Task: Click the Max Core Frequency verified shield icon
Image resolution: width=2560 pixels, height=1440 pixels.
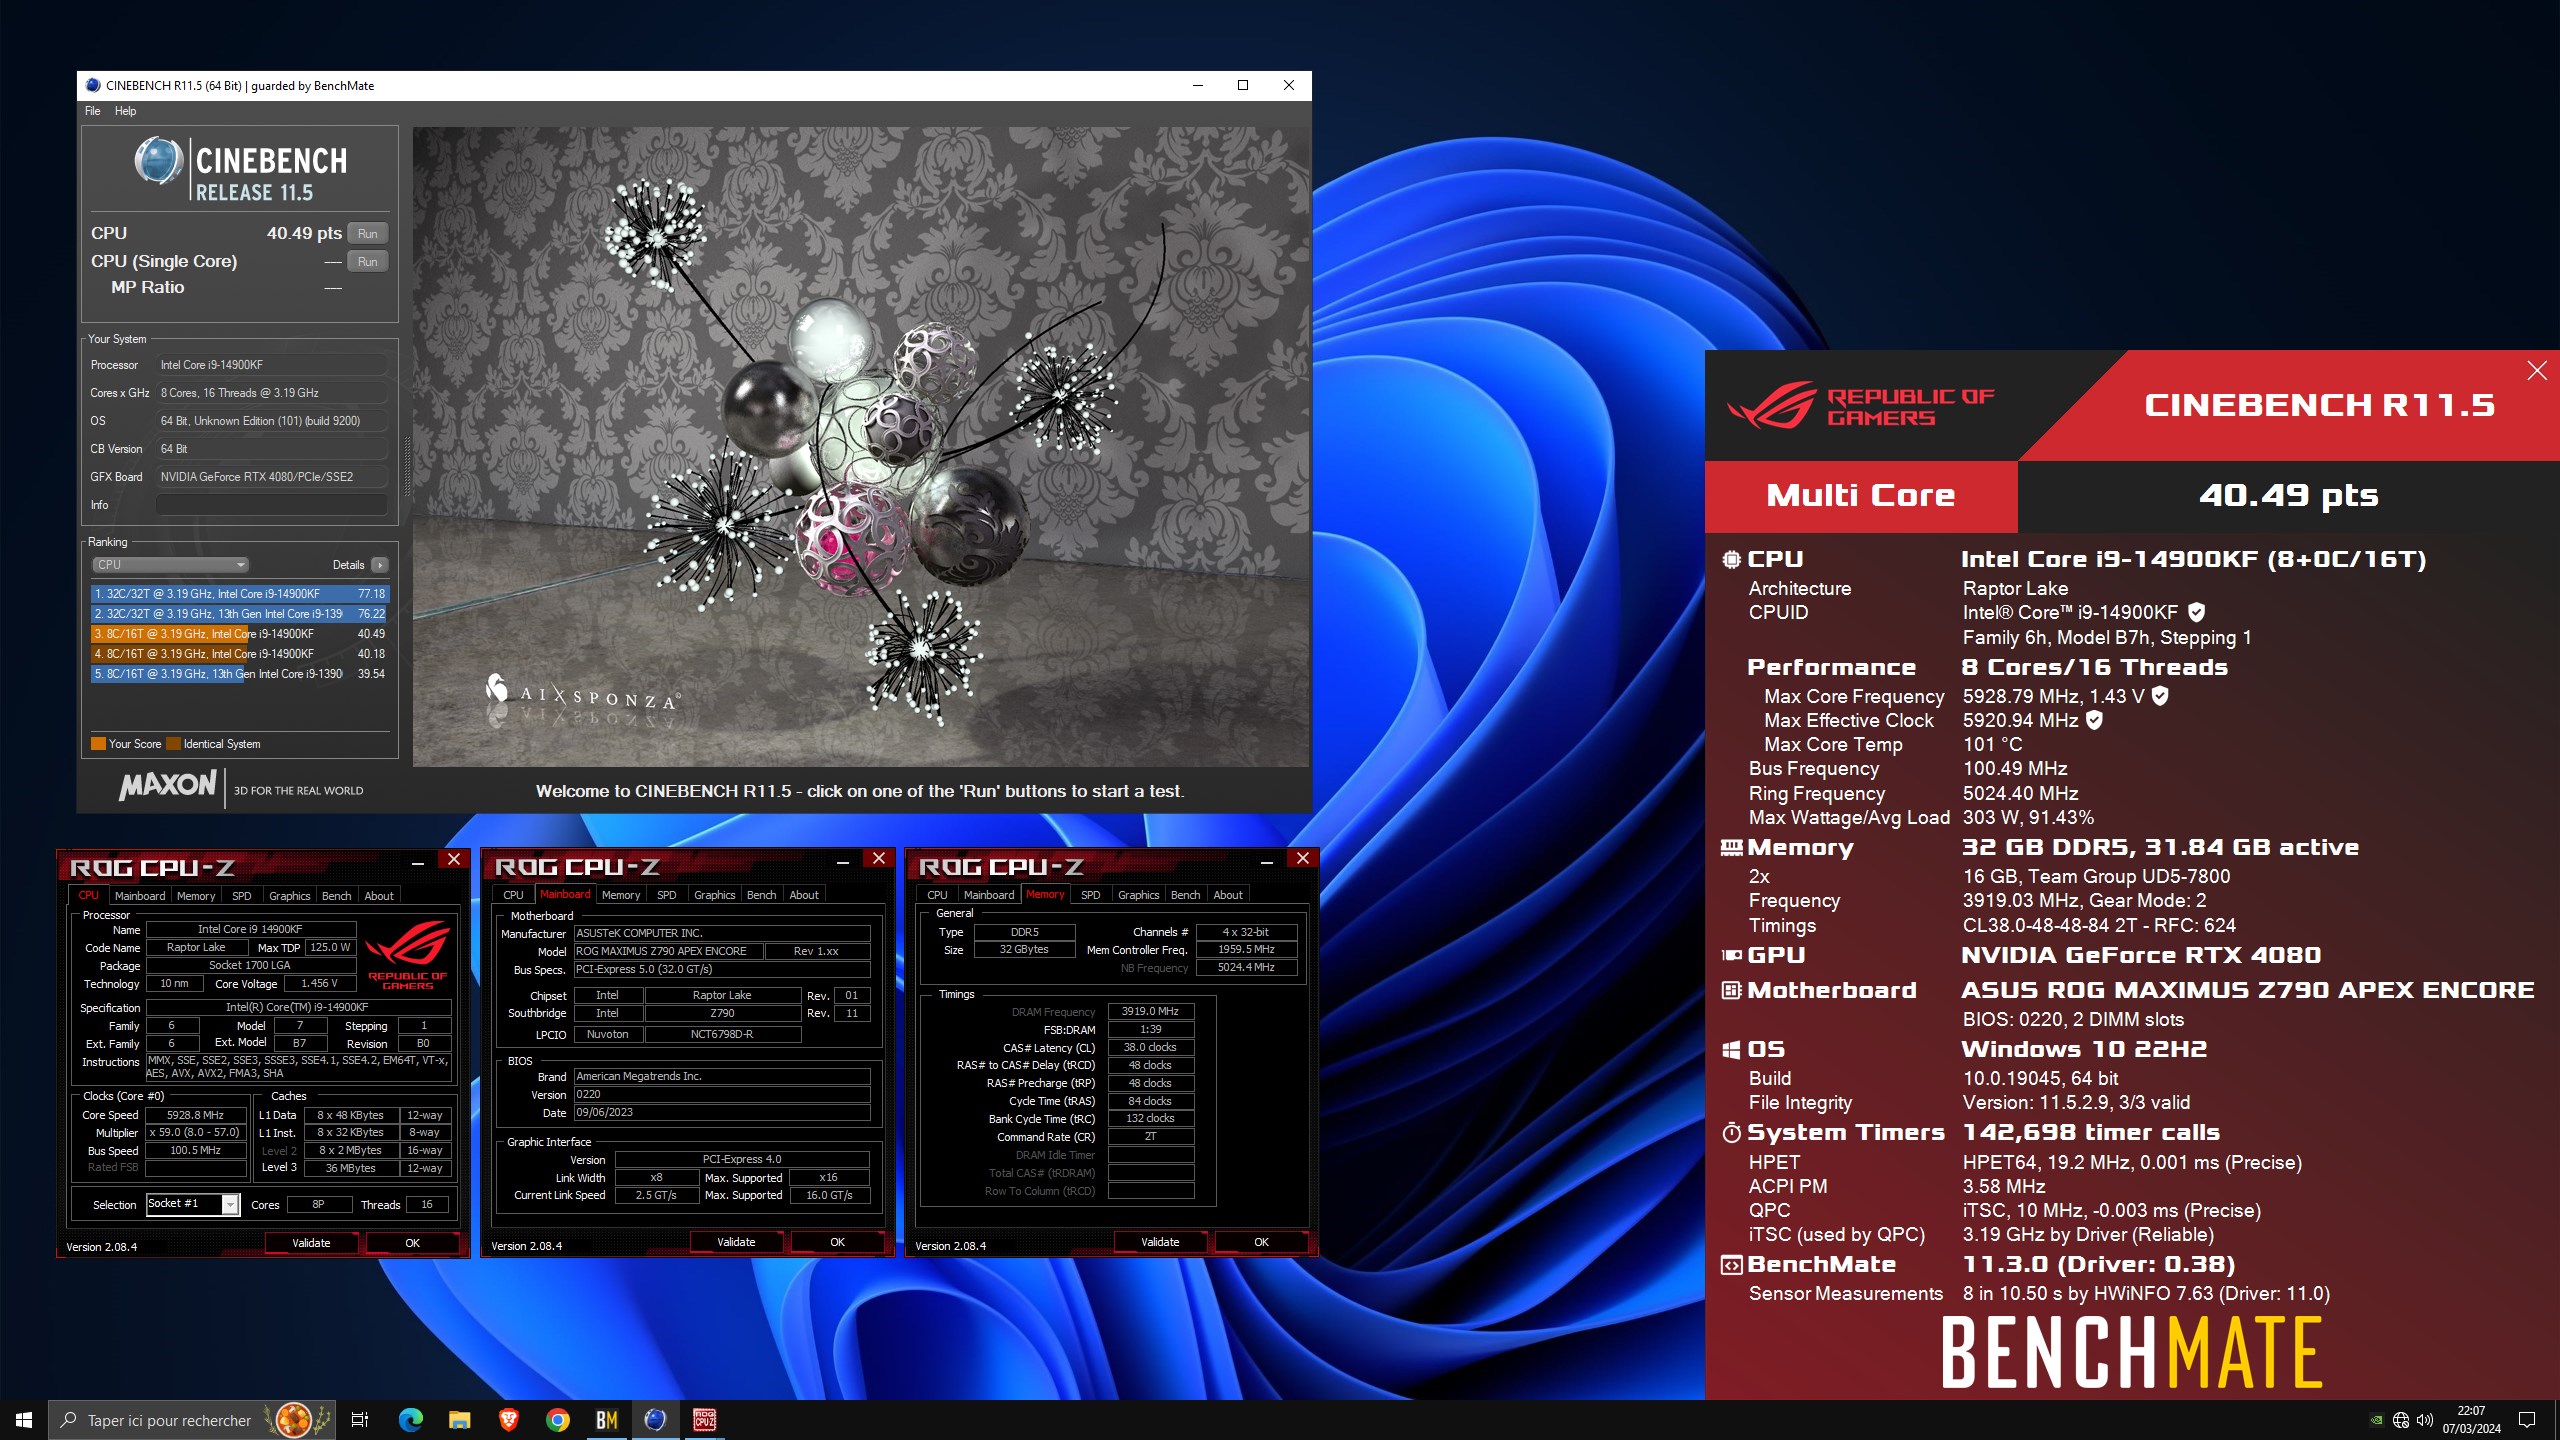Action: pos(2160,696)
